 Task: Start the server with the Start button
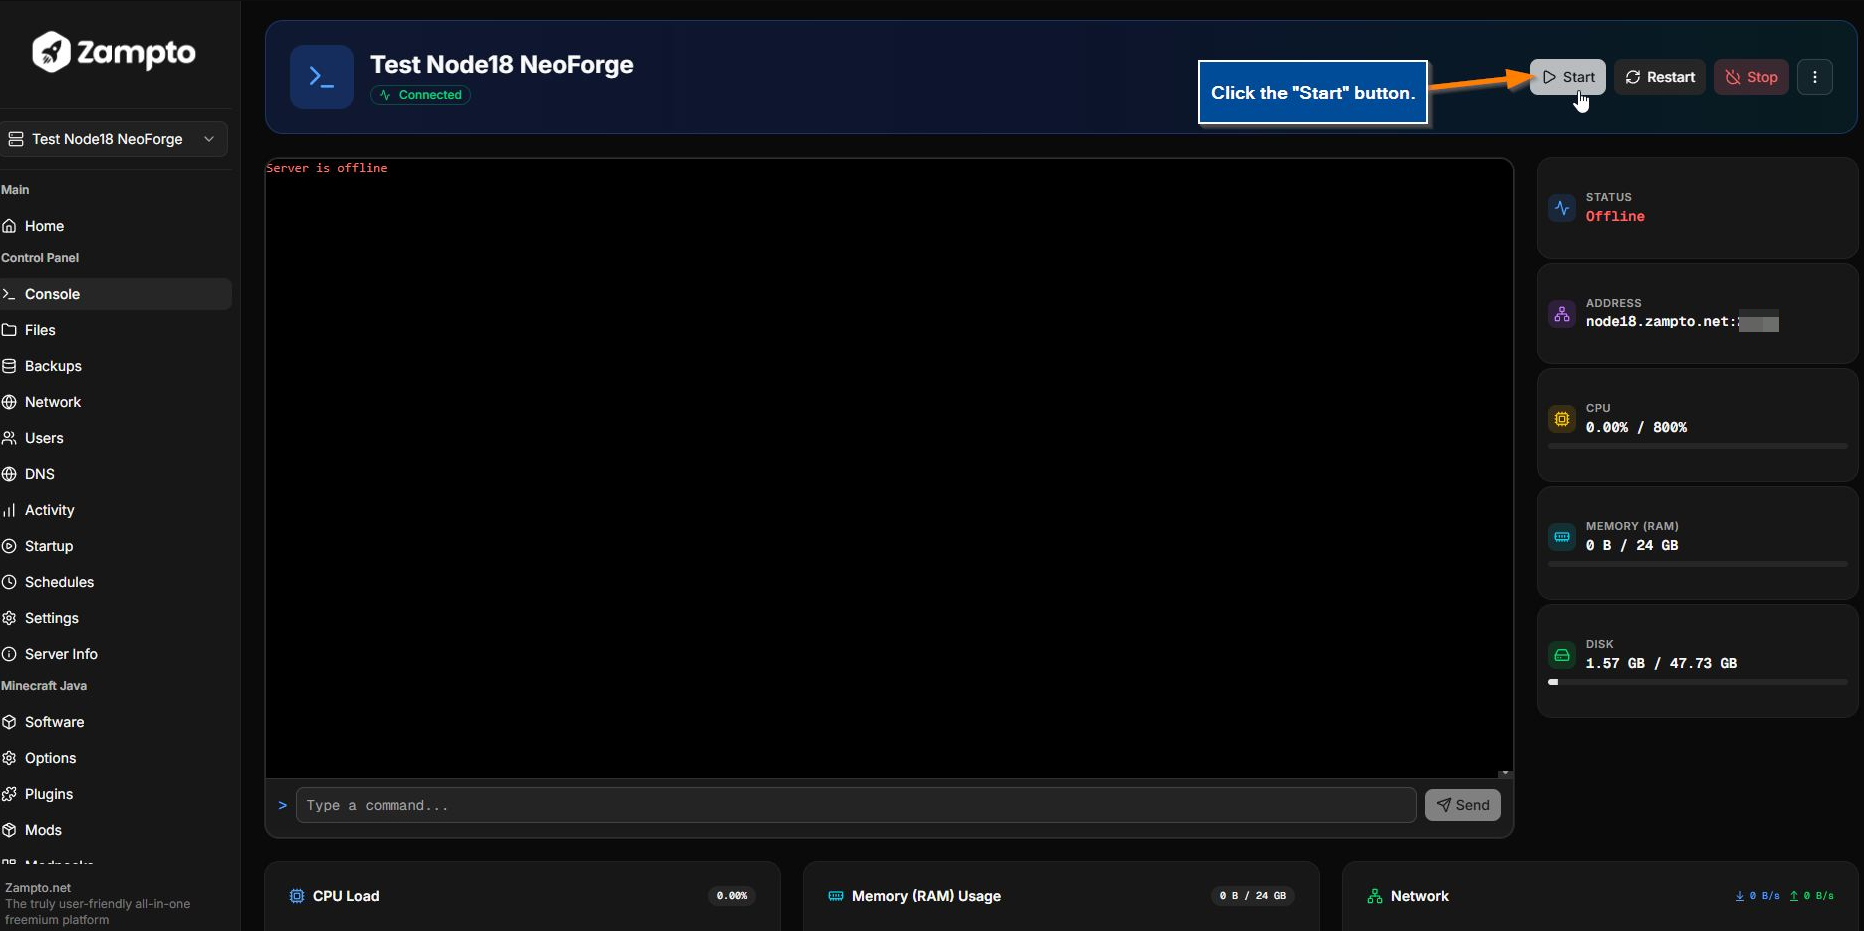click(x=1568, y=77)
